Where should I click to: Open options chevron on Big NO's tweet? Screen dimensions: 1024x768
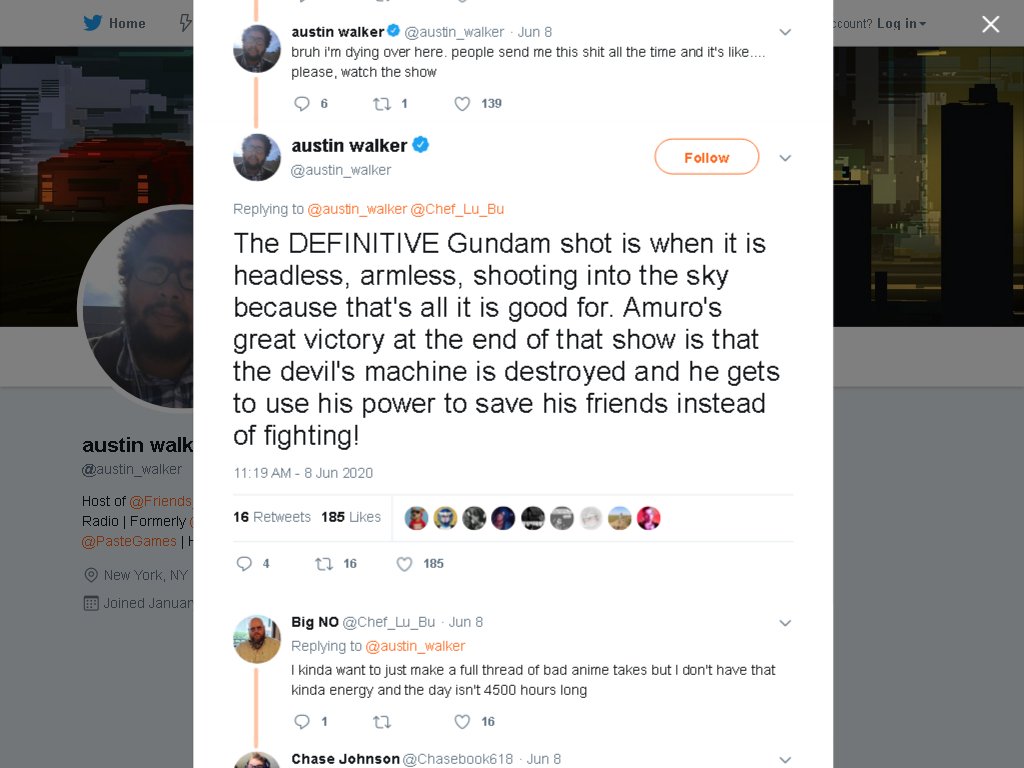point(785,623)
